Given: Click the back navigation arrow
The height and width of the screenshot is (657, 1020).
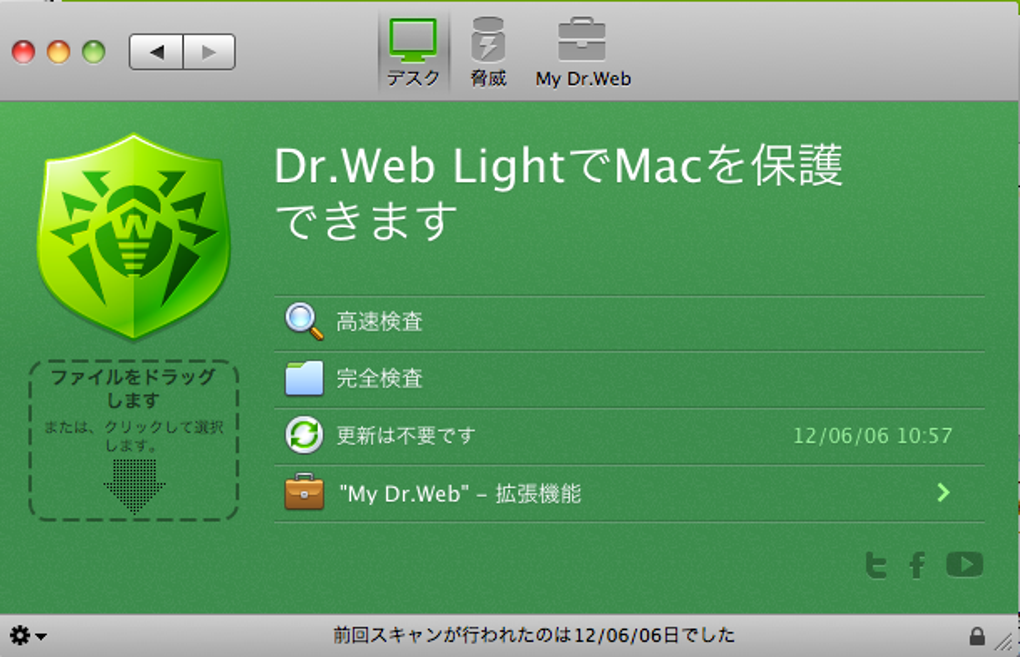Looking at the screenshot, I should (156, 52).
